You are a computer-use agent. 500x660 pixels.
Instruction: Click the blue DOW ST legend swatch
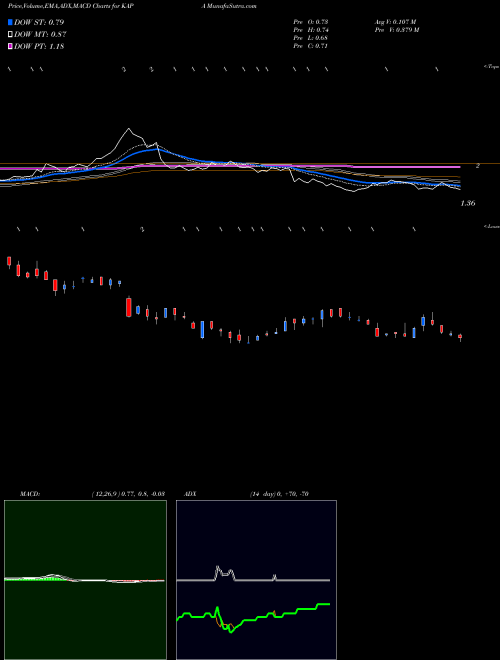10,22
